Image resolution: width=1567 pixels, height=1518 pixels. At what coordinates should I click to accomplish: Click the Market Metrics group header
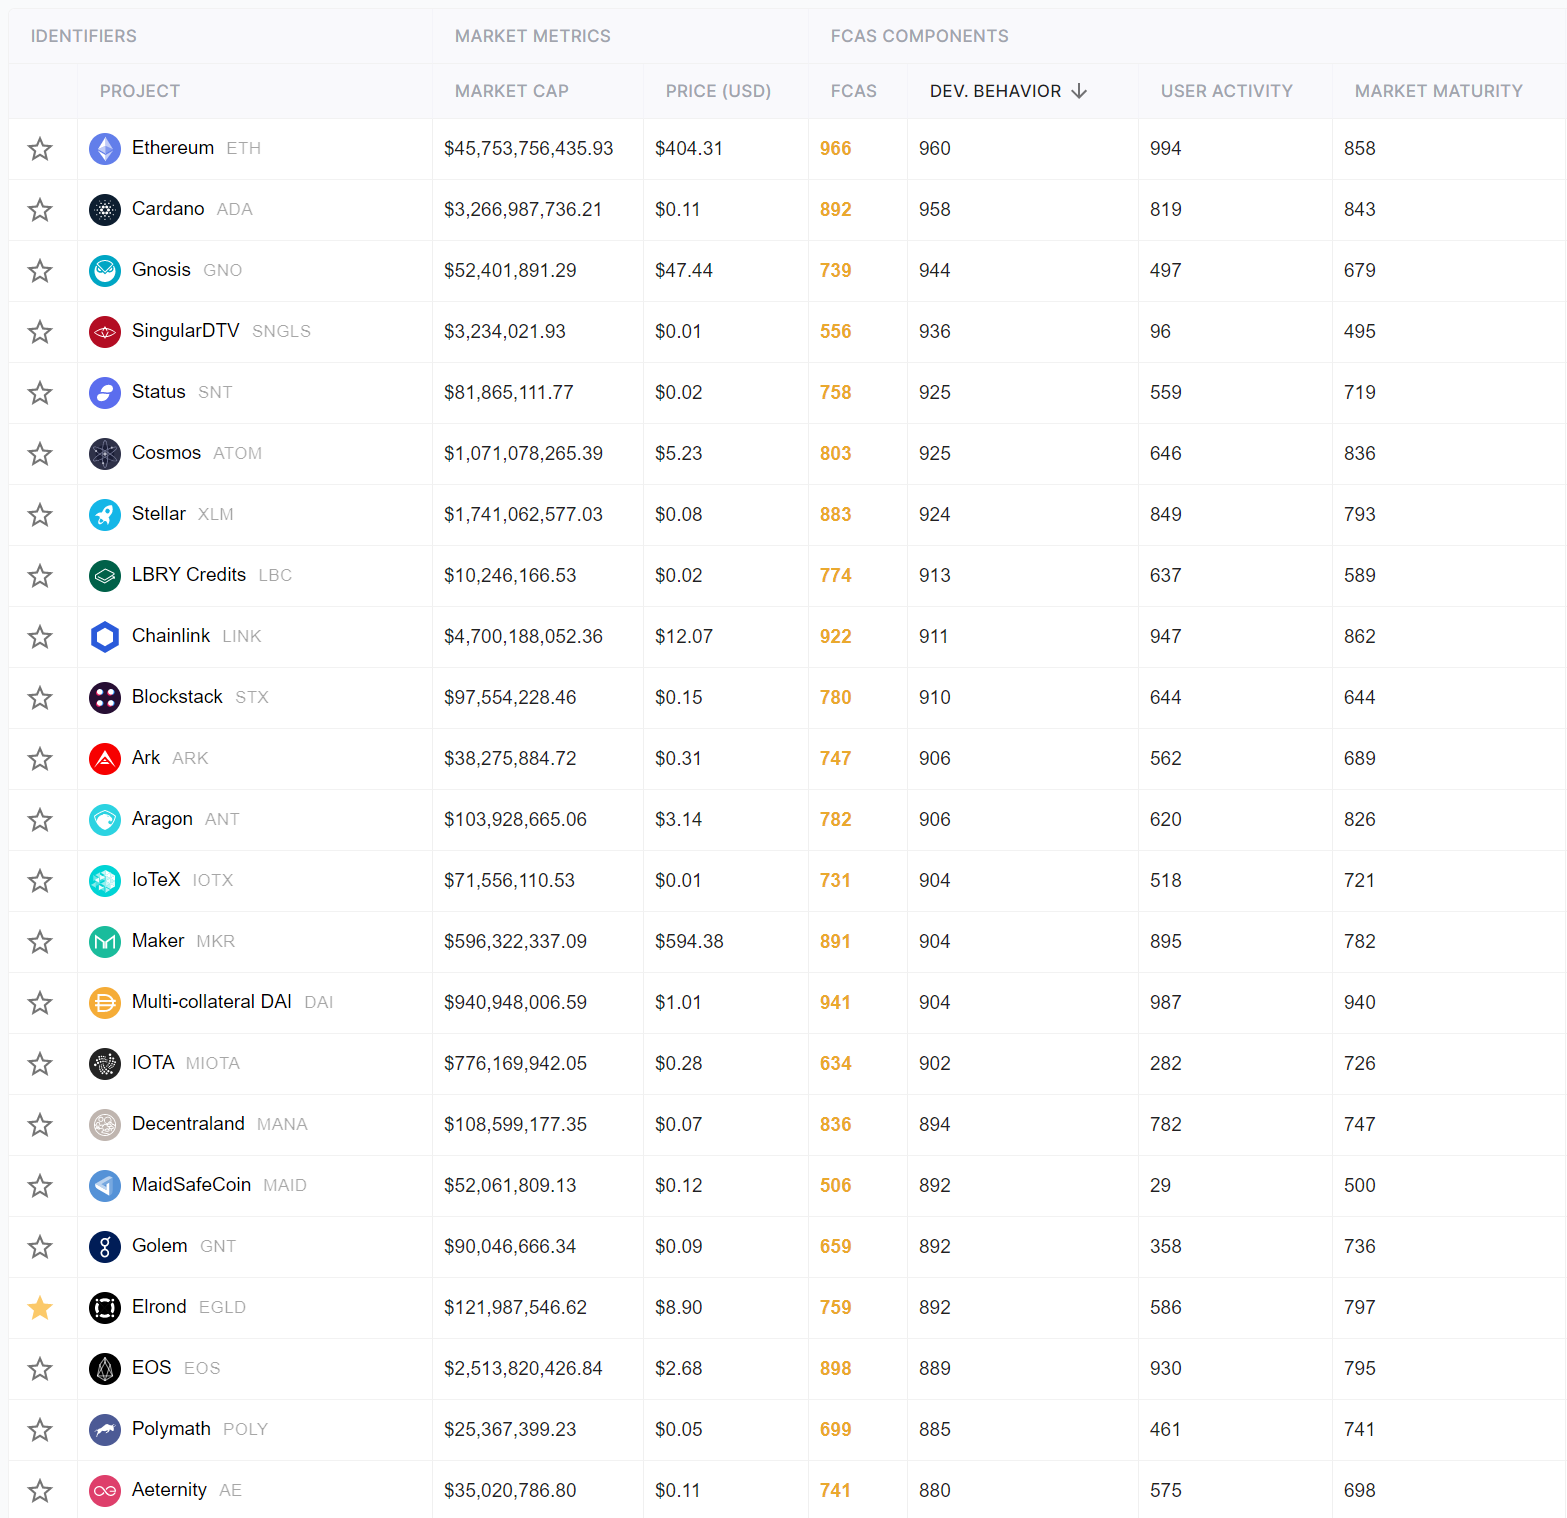coord(533,36)
